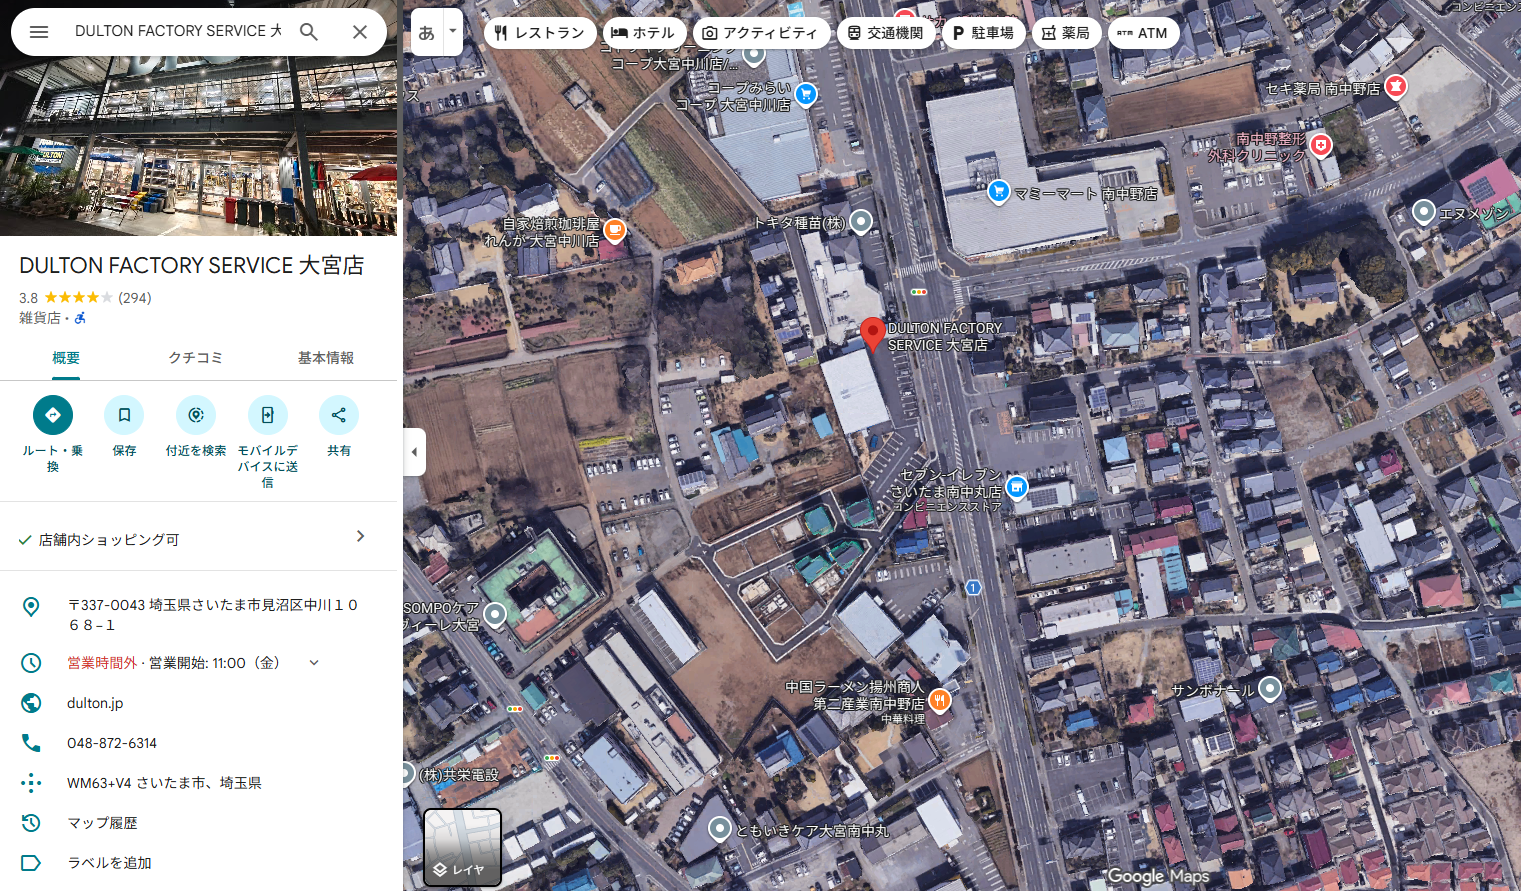This screenshot has width=1521, height=891.
Task: Click the search magnifier icon
Action: pyautogui.click(x=309, y=32)
